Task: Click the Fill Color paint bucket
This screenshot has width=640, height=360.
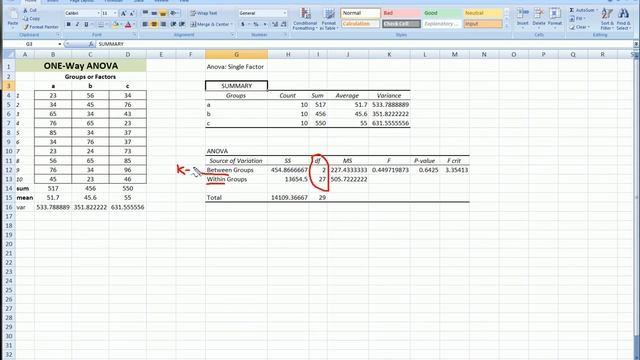Action: click(116, 24)
